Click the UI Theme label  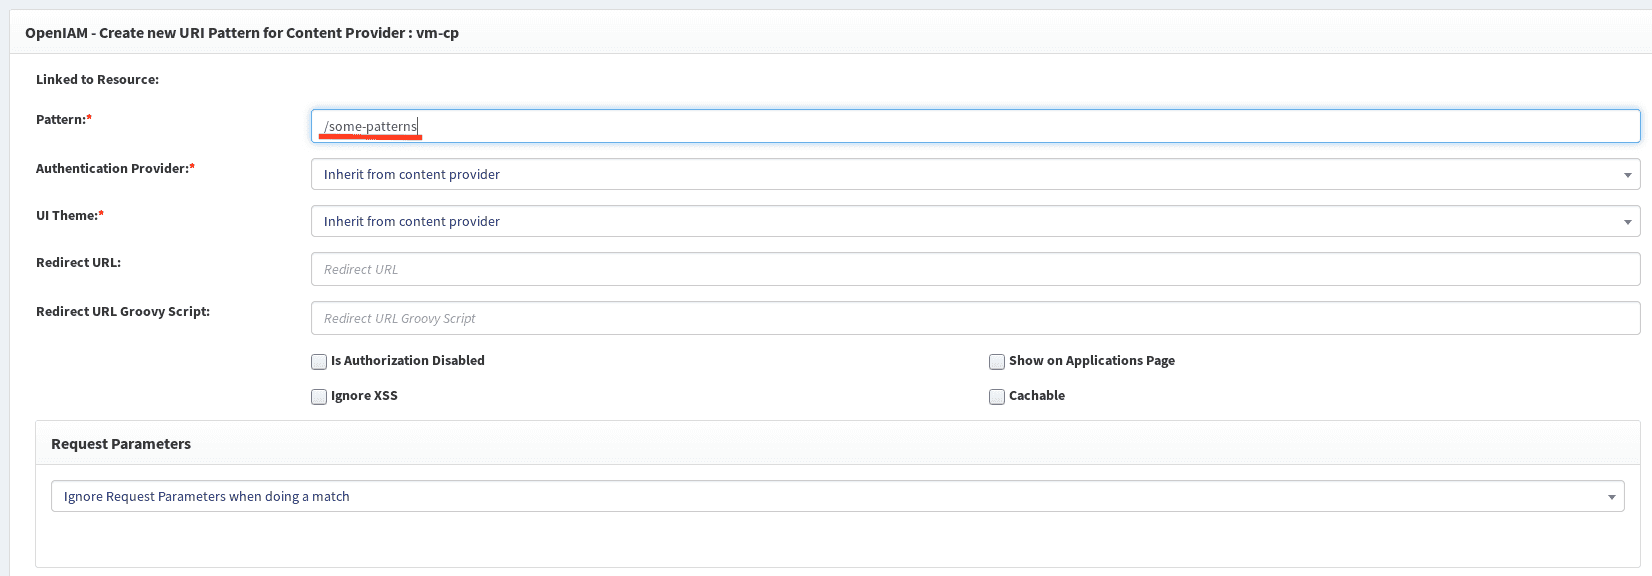(x=67, y=215)
